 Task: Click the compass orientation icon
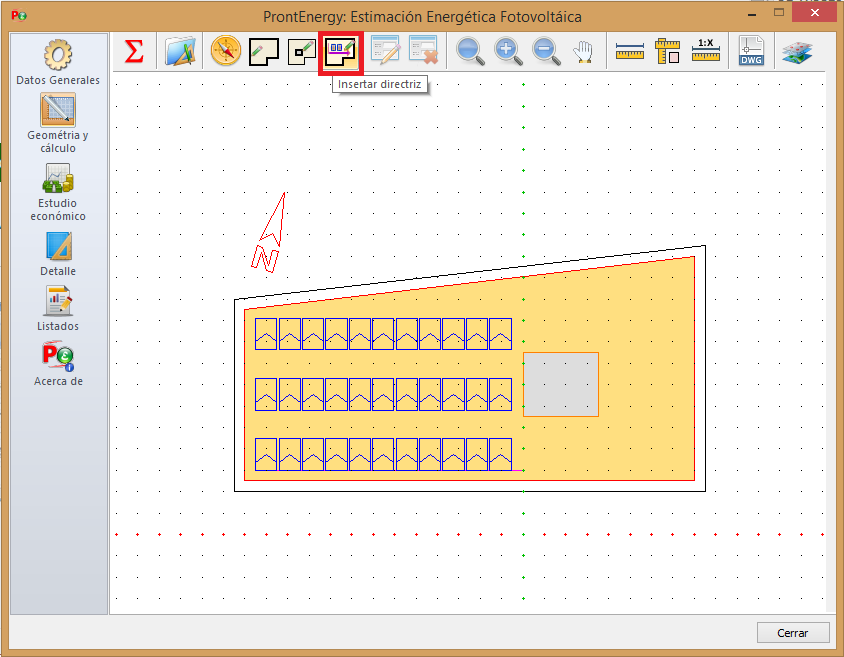226,51
